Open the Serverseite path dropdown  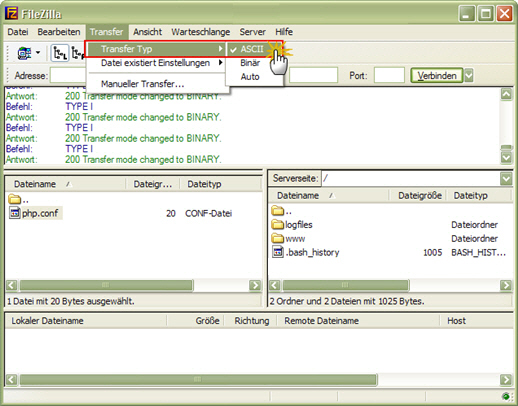click(x=506, y=179)
